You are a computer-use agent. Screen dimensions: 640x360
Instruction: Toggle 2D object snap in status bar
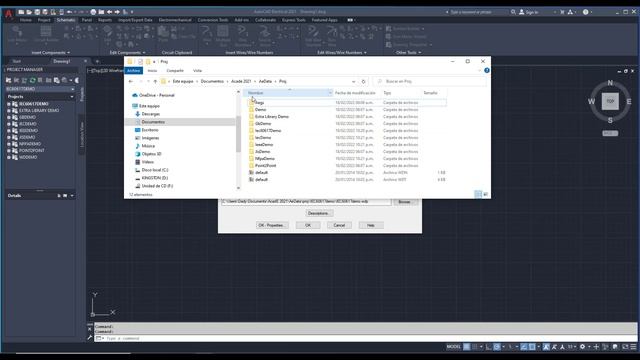532,347
